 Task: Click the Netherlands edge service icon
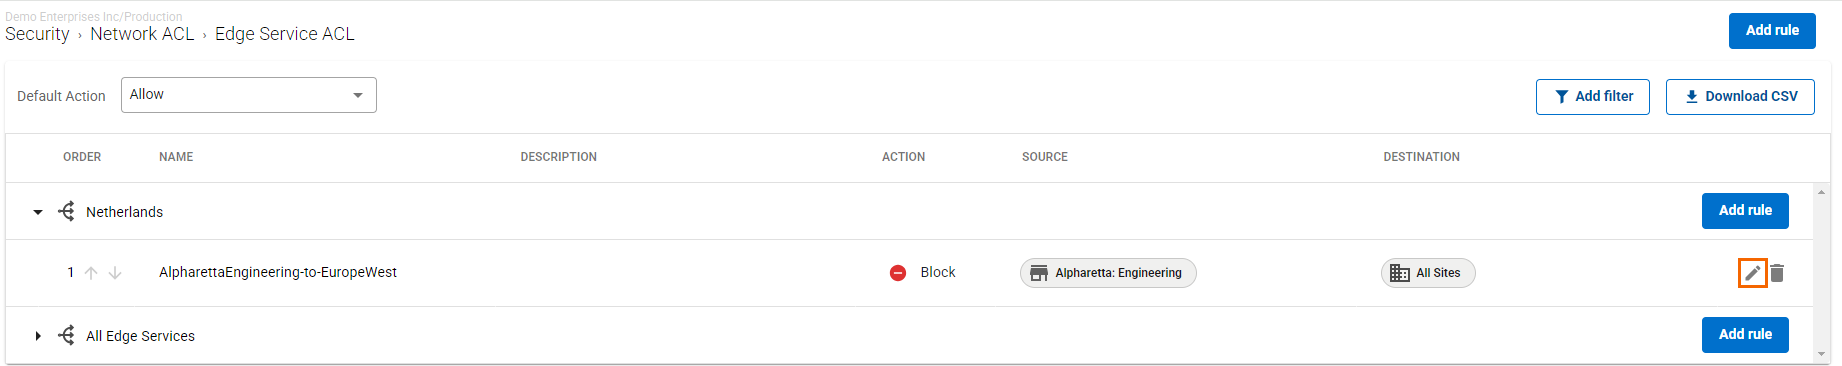pyautogui.click(x=66, y=211)
